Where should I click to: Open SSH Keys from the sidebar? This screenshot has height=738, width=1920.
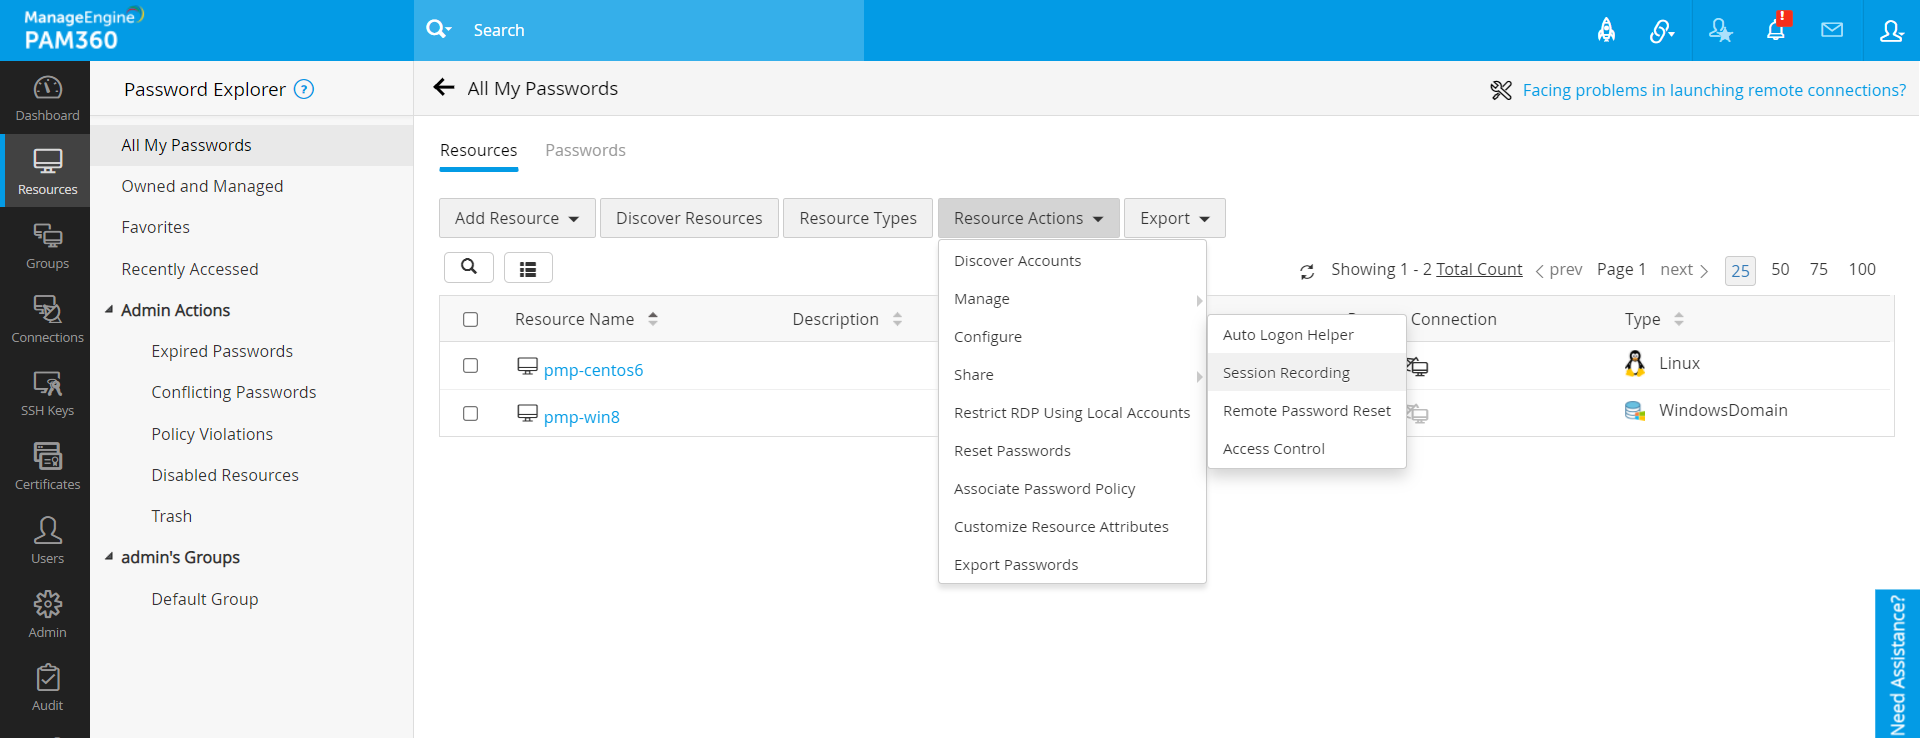point(47,393)
